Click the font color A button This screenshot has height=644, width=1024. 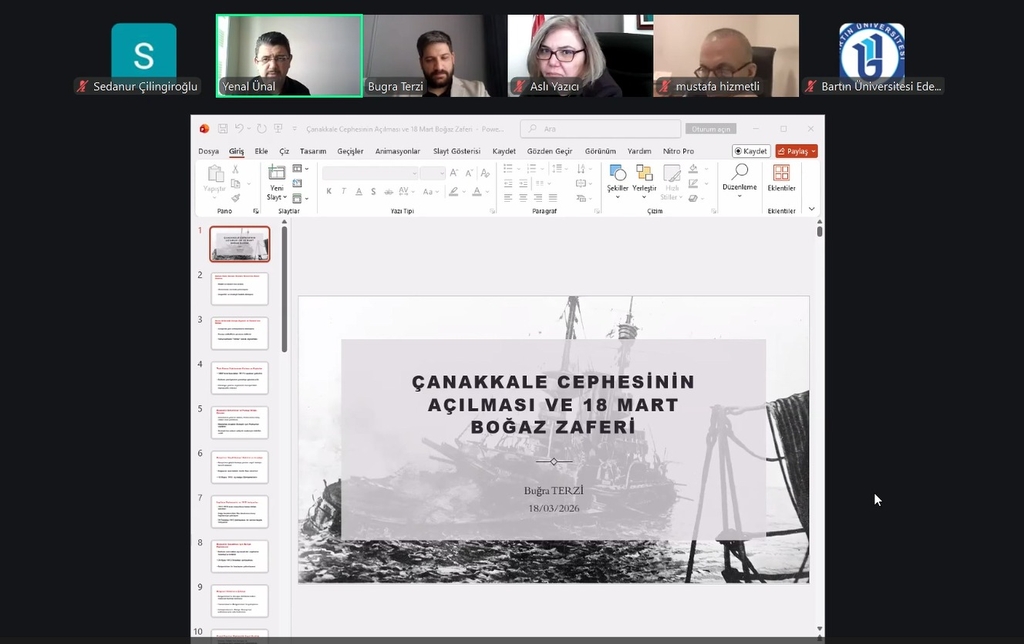[x=477, y=192]
